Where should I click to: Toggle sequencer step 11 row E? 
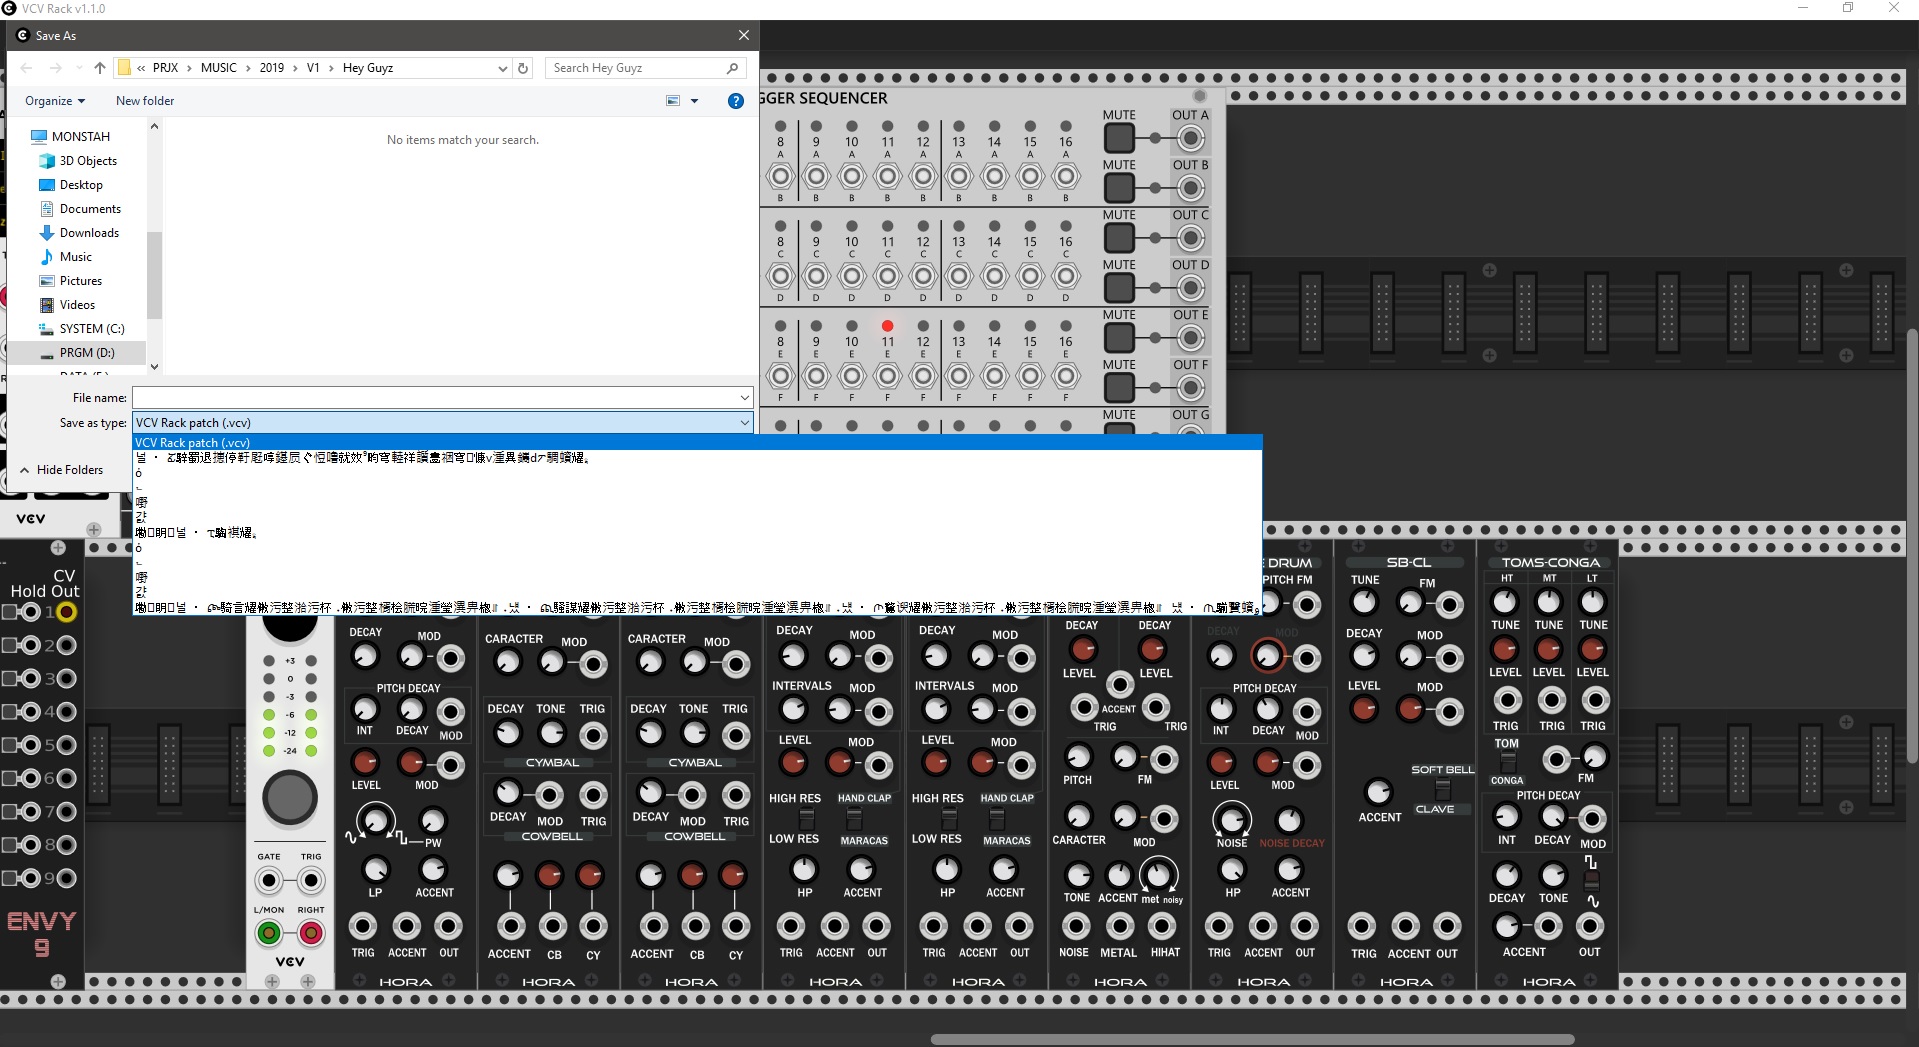click(887, 326)
